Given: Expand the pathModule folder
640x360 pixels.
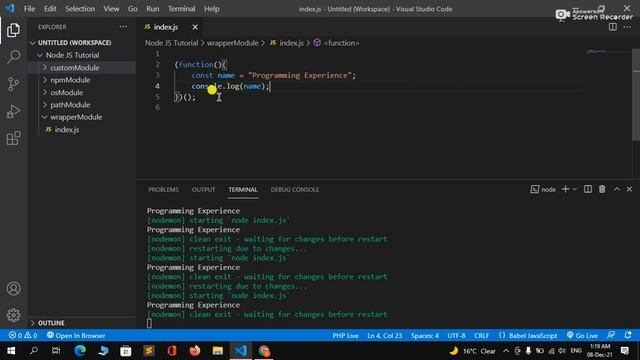Looking at the screenshot, I should (82, 104).
